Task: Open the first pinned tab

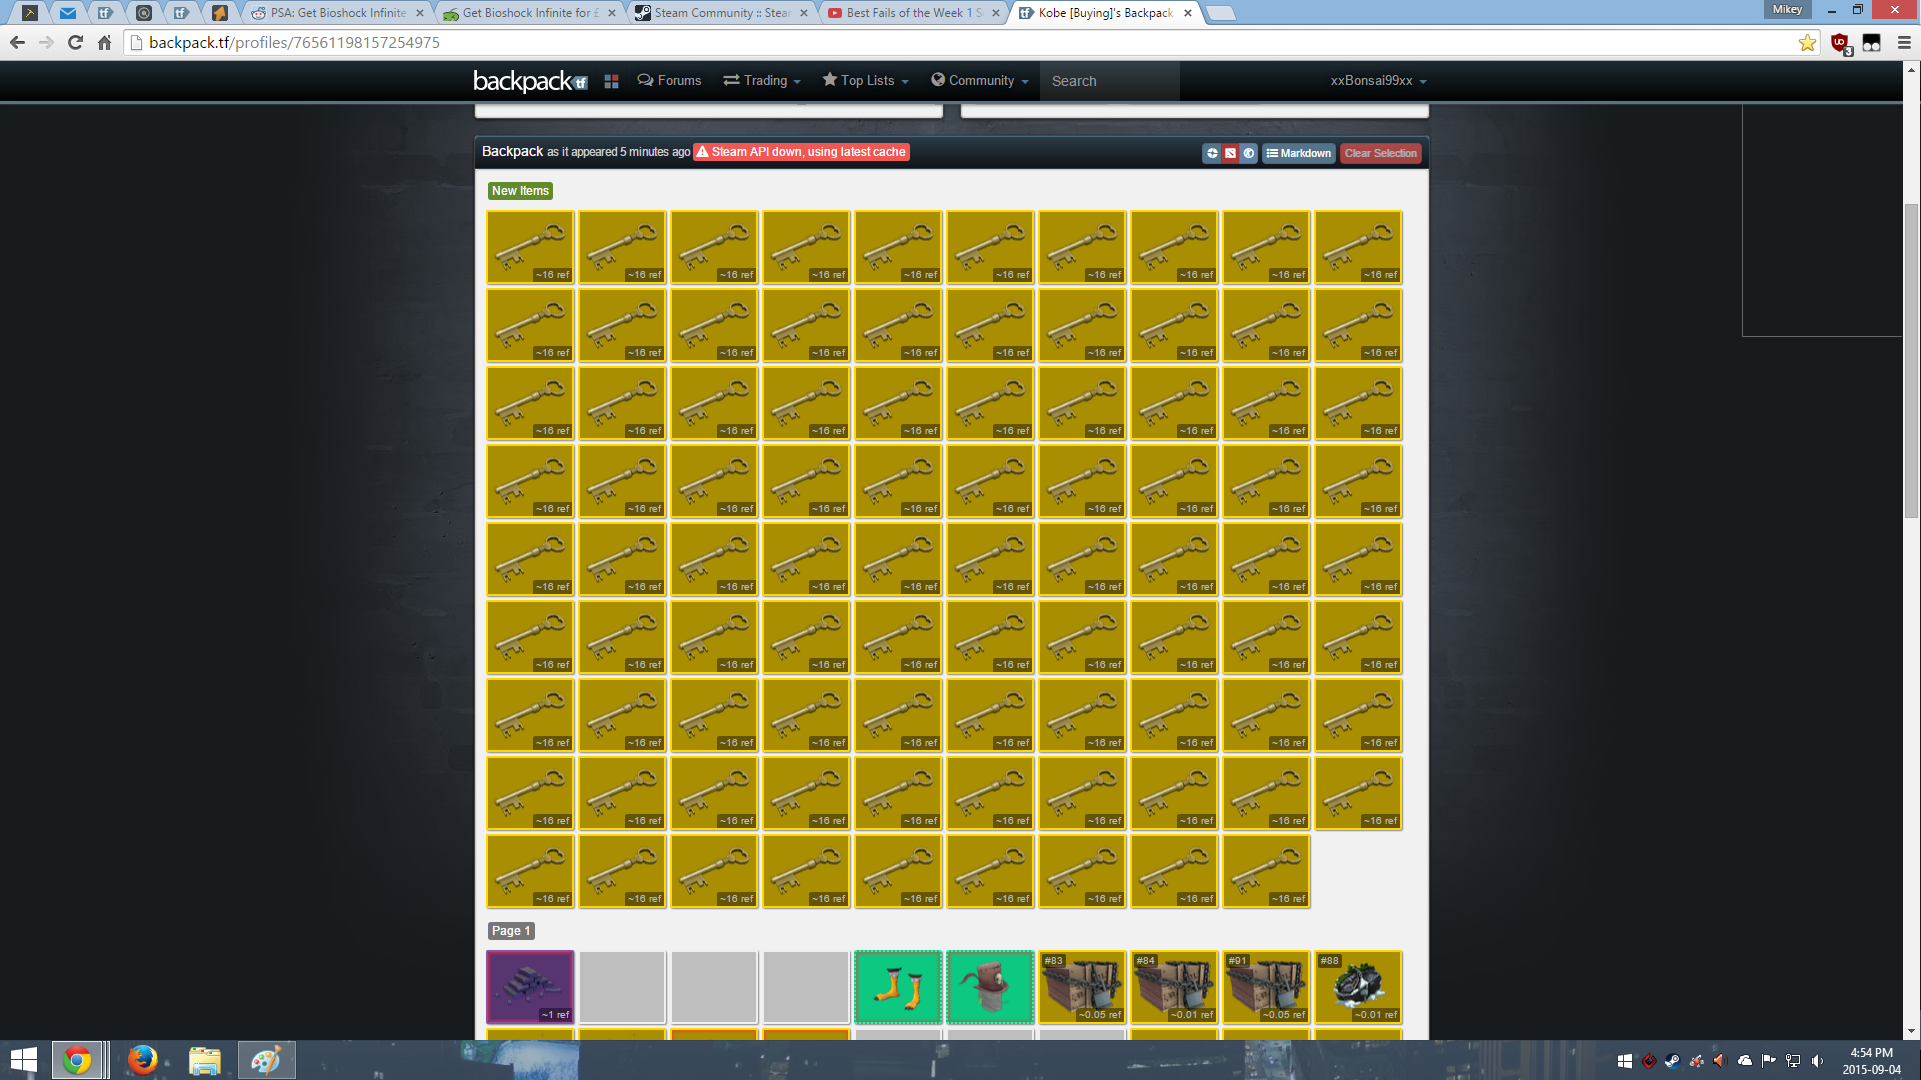Action: (30, 13)
